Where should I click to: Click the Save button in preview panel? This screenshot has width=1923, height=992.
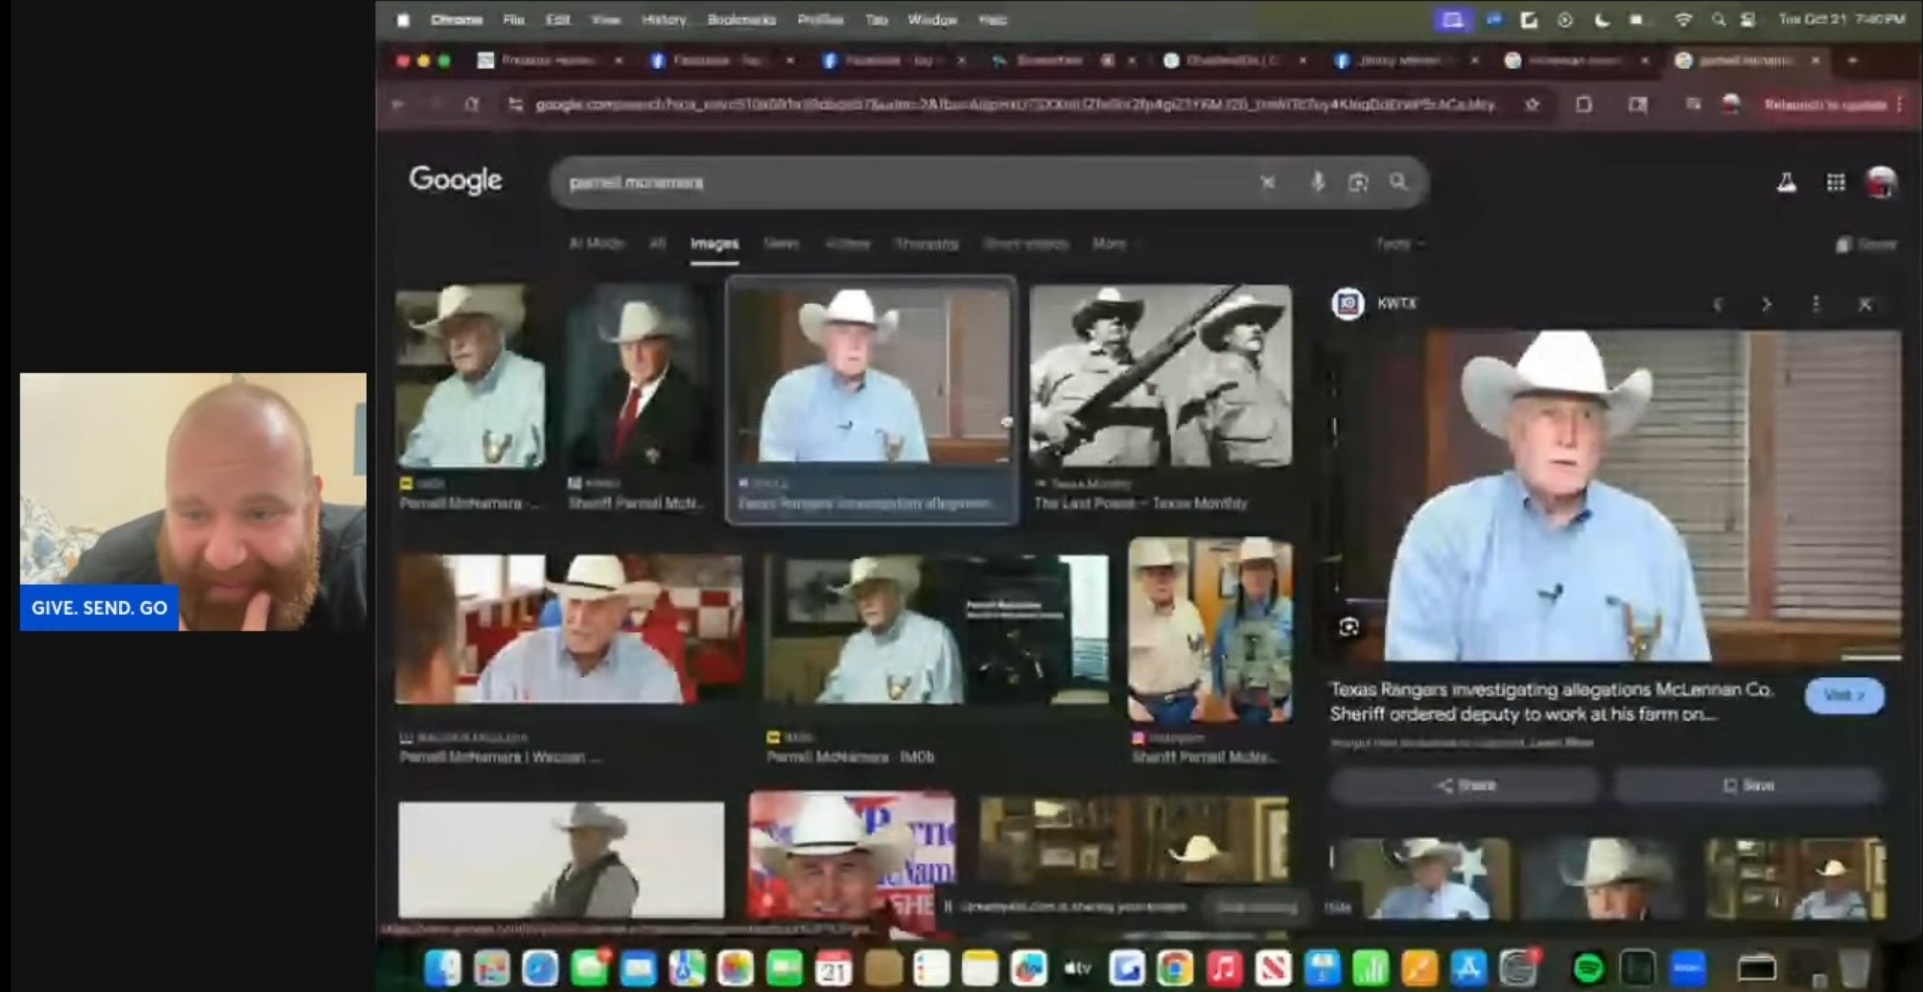(x=1748, y=785)
